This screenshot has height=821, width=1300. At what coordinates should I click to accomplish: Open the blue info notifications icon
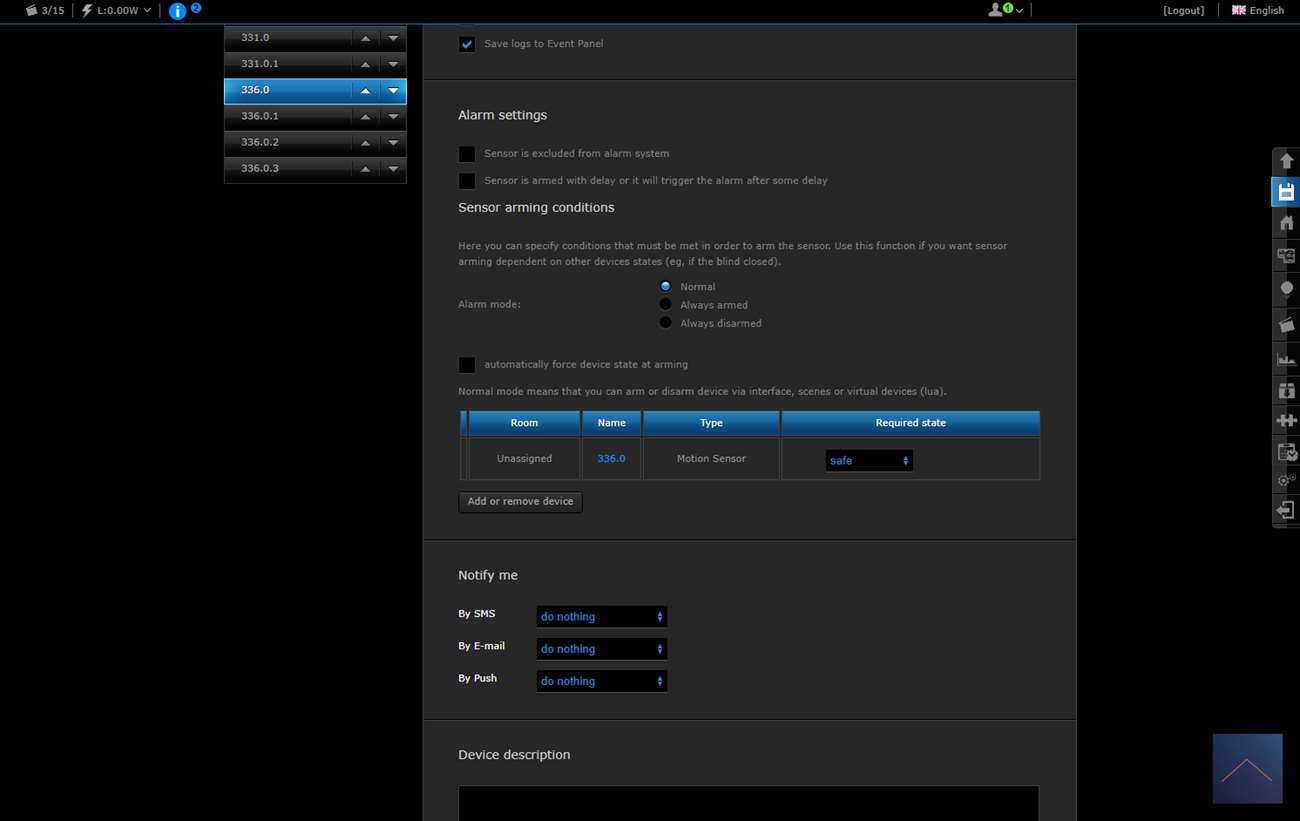[178, 11]
